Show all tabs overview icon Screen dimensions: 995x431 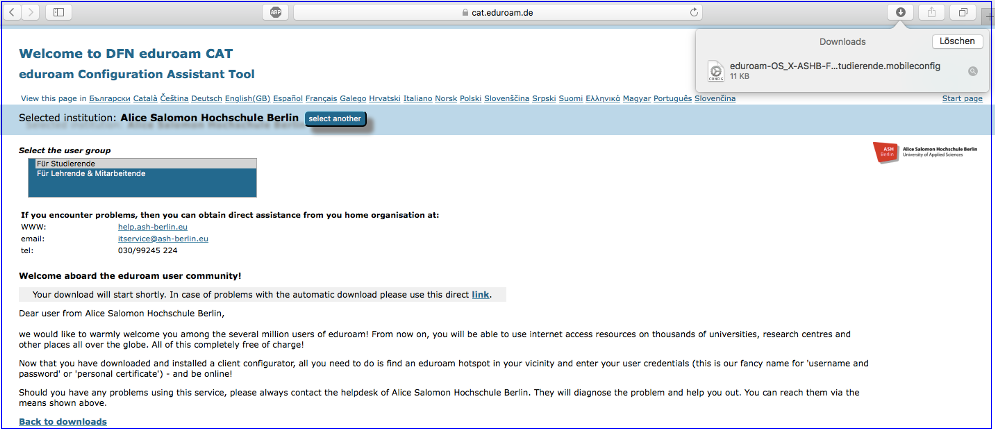[x=964, y=12]
